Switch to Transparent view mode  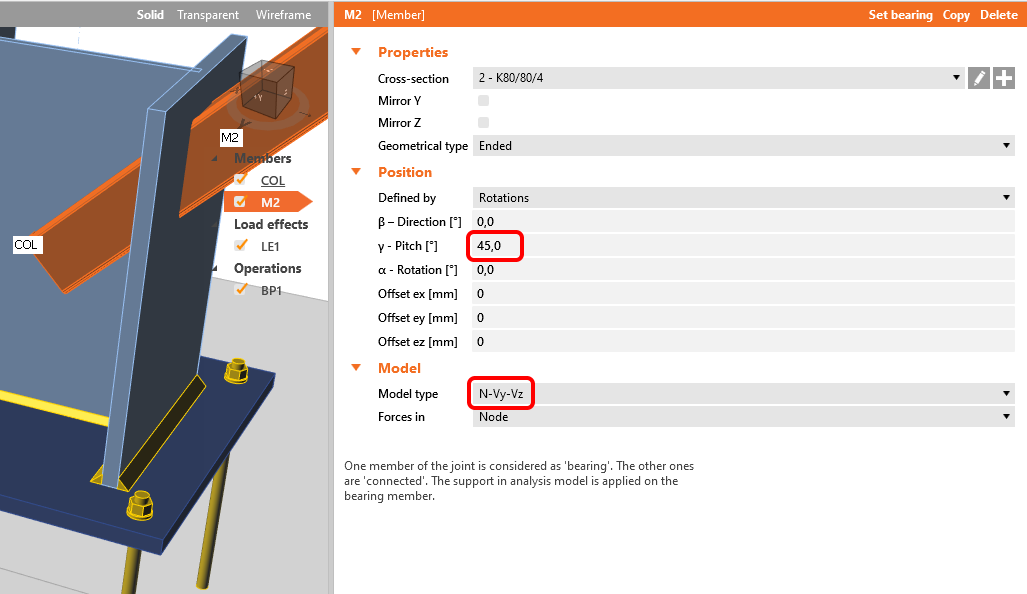(208, 14)
